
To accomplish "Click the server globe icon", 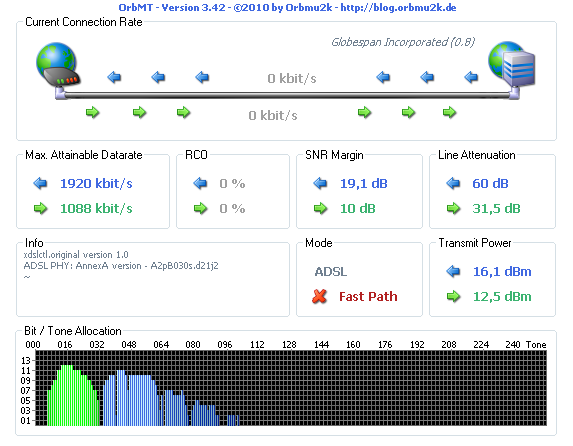I will click(x=512, y=64).
